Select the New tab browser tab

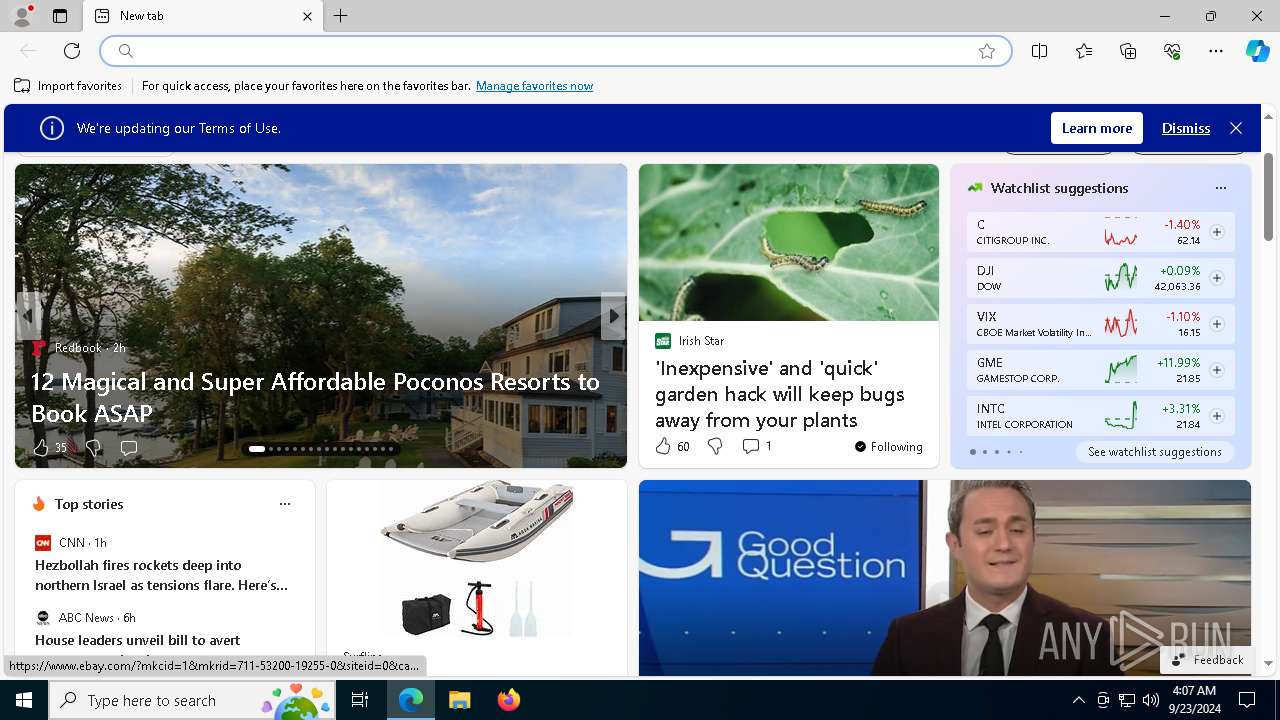tap(203, 16)
